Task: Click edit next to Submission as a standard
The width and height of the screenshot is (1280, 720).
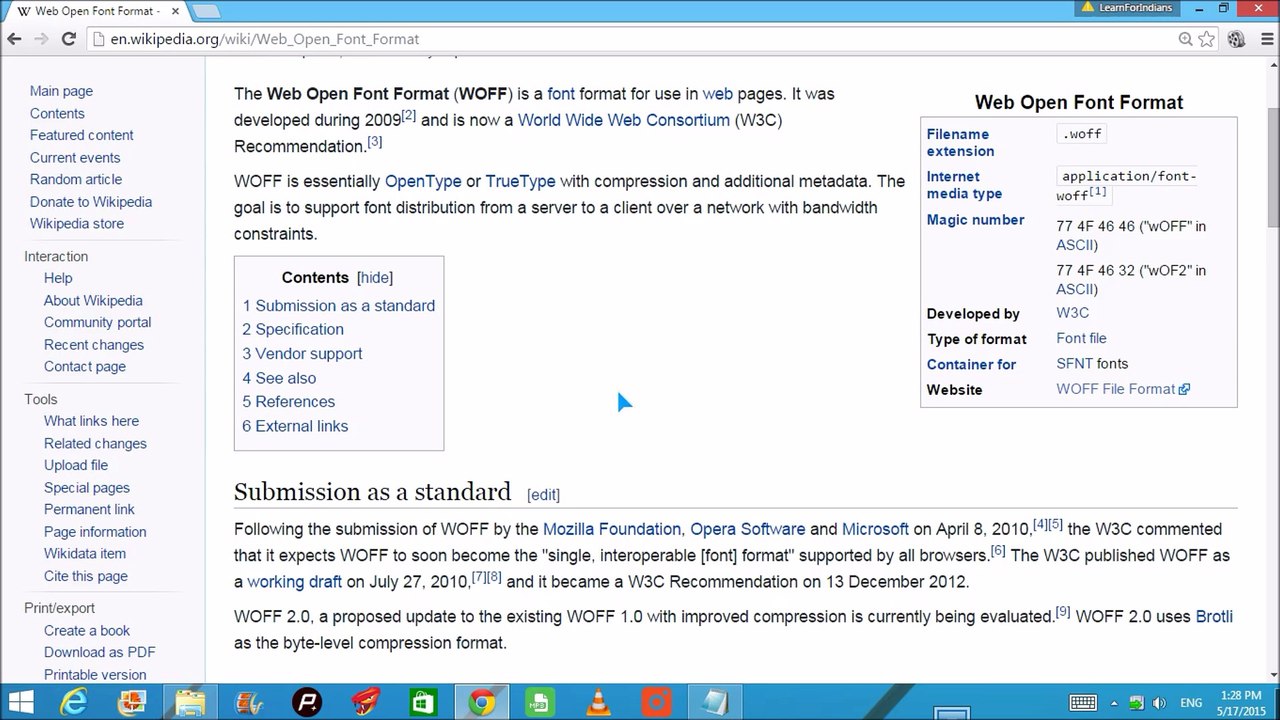Action: pos(543,495)
